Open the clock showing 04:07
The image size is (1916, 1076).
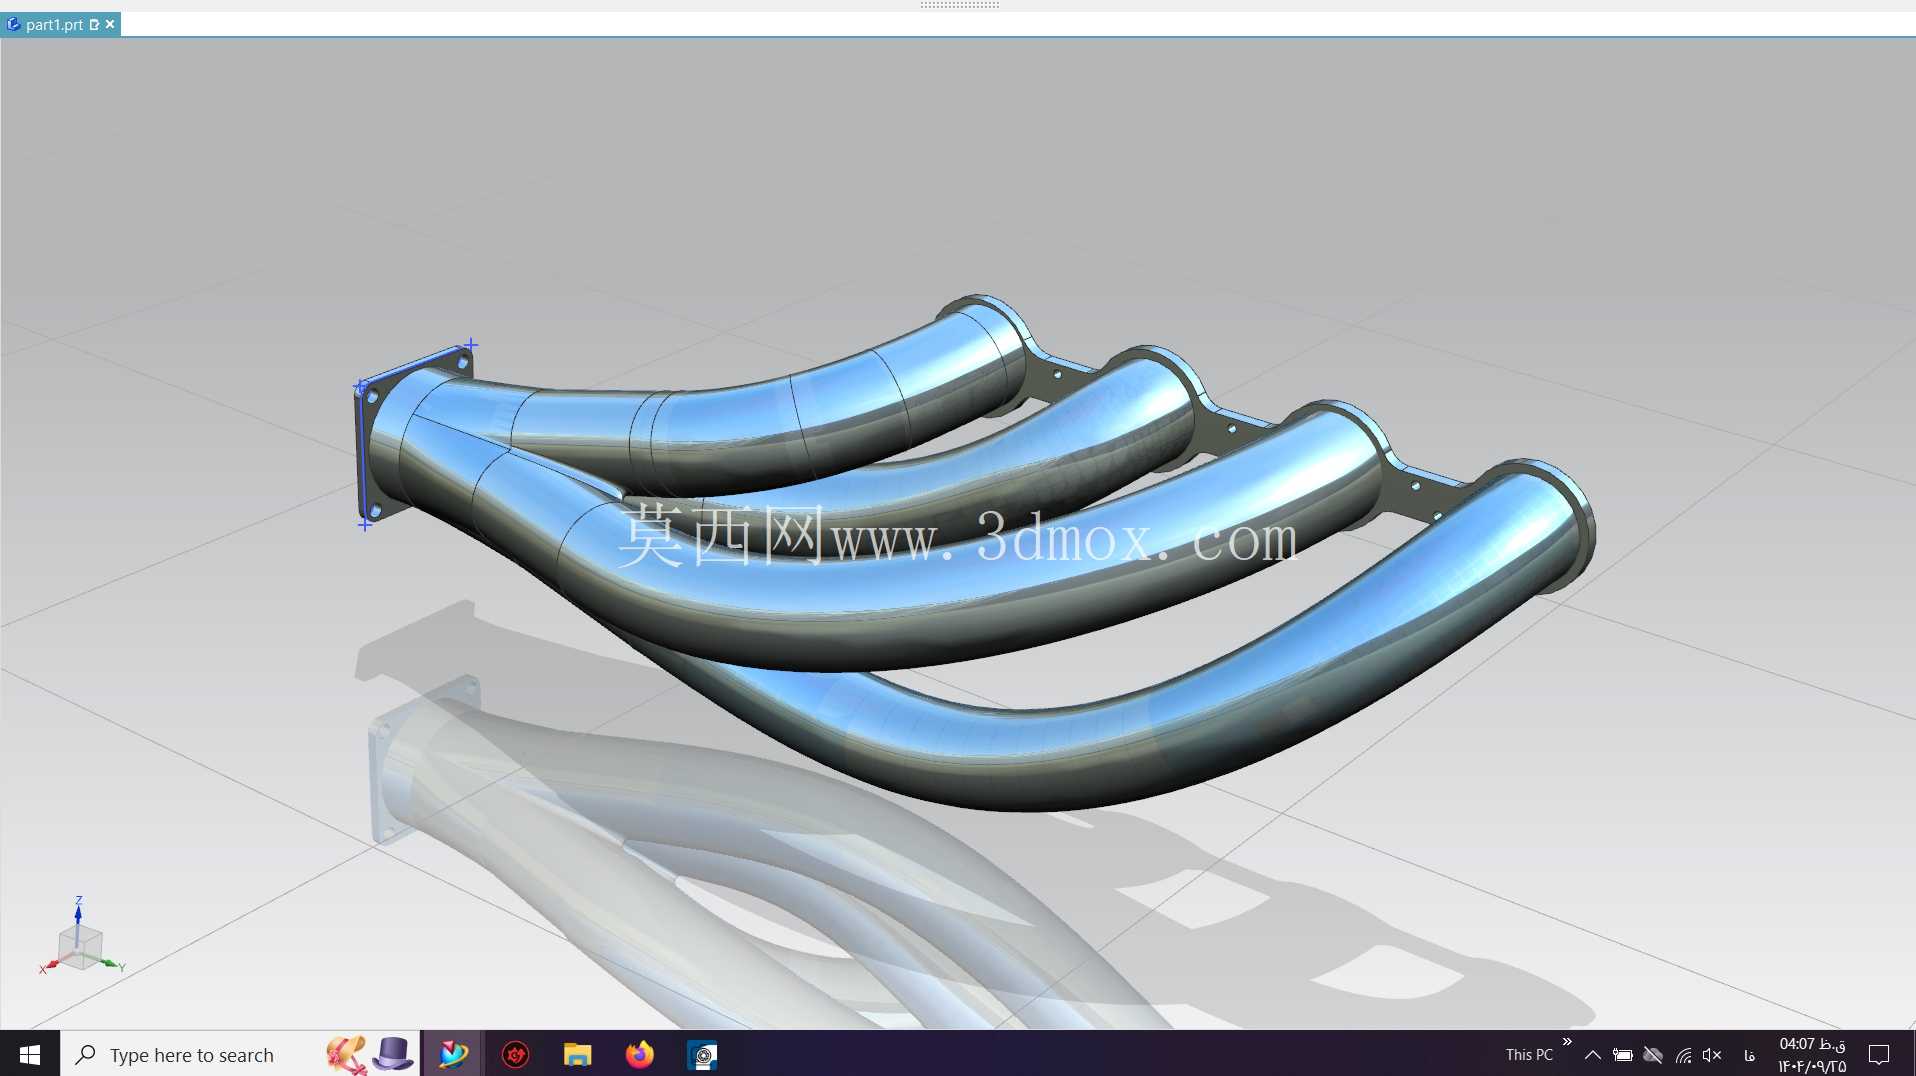(1812, 1054)
